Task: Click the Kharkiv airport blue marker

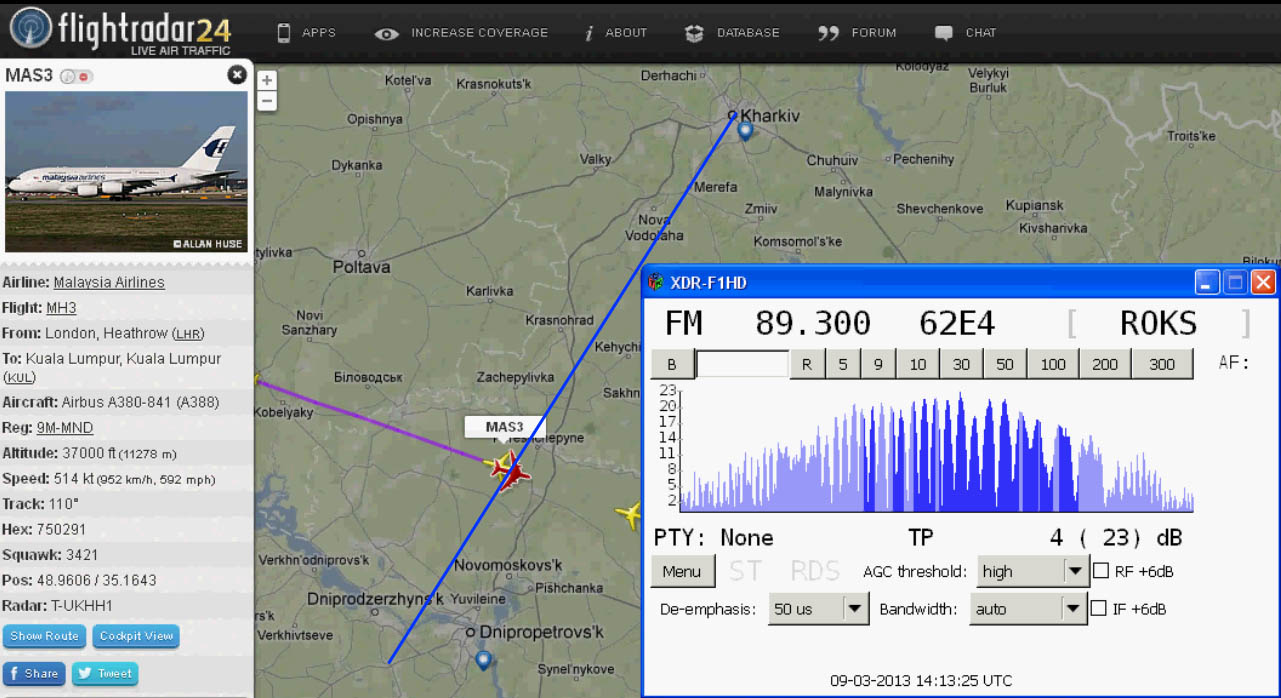Action: 745,130
